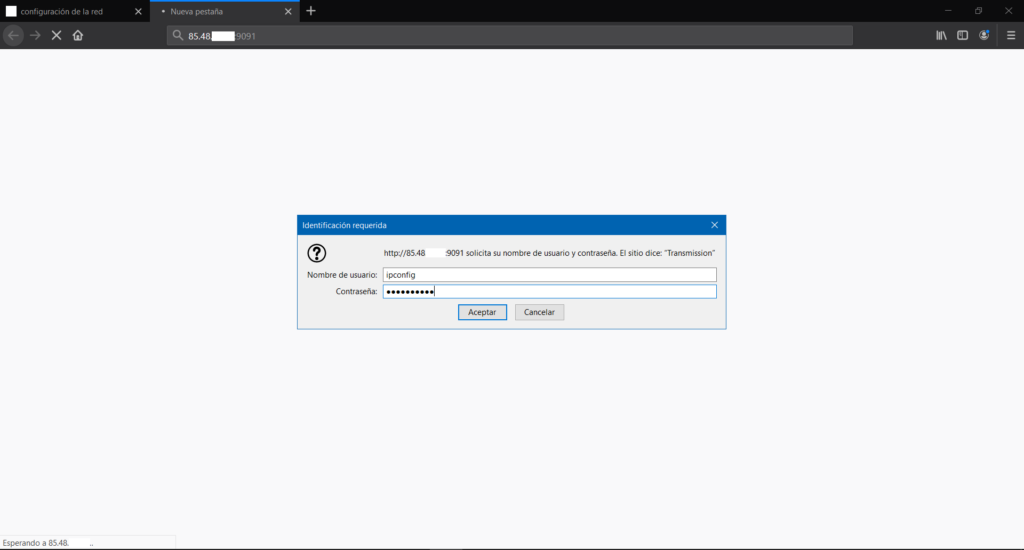Close the 'Nueva pestaña' tab
Image resolution: width=1024 pixels, height=550 pixels.
click(x=288, y=11)
